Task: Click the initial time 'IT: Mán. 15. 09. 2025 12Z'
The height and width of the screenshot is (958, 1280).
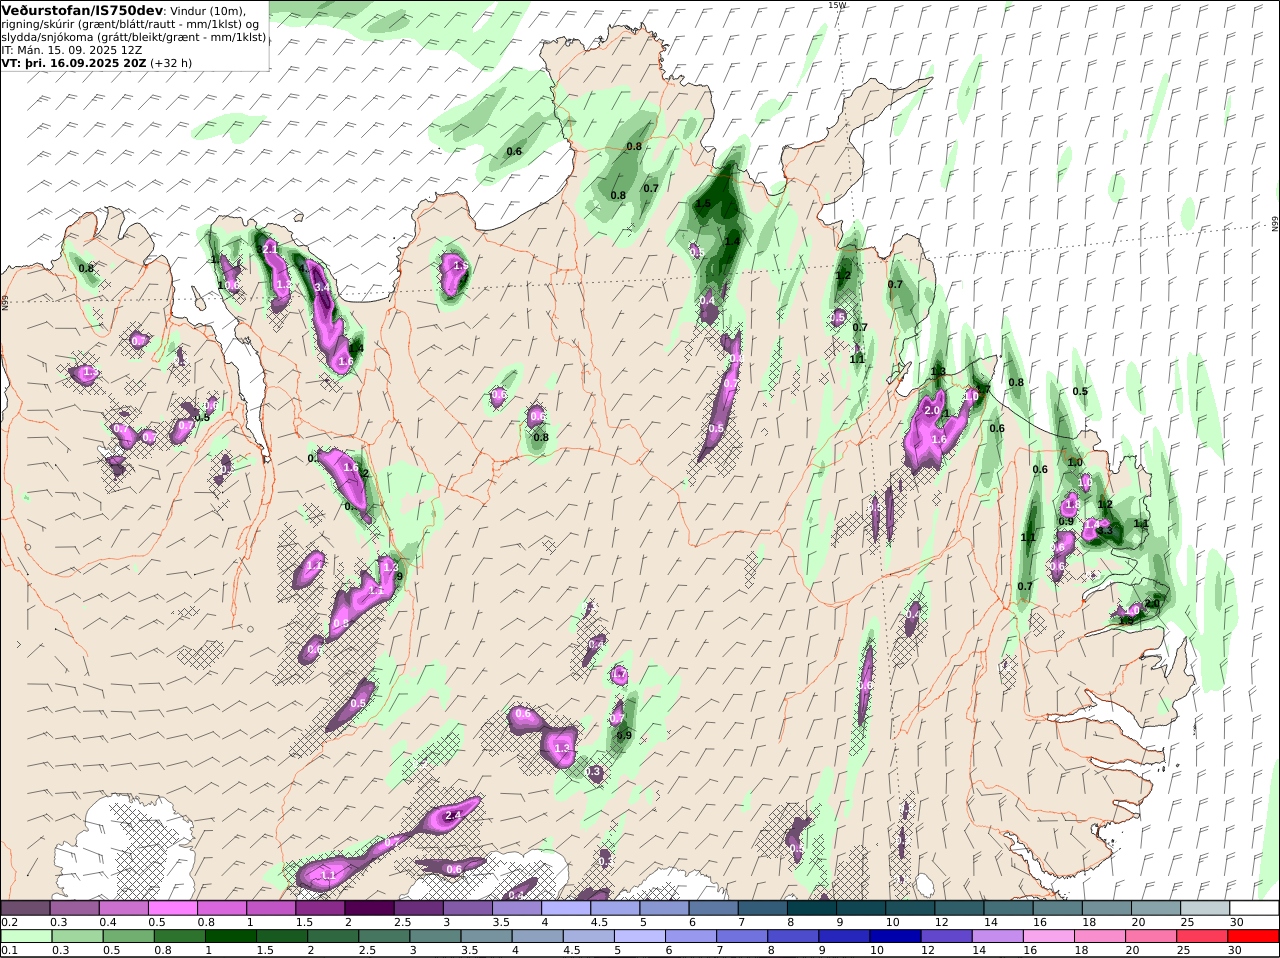Action: [x=71, y=49]
